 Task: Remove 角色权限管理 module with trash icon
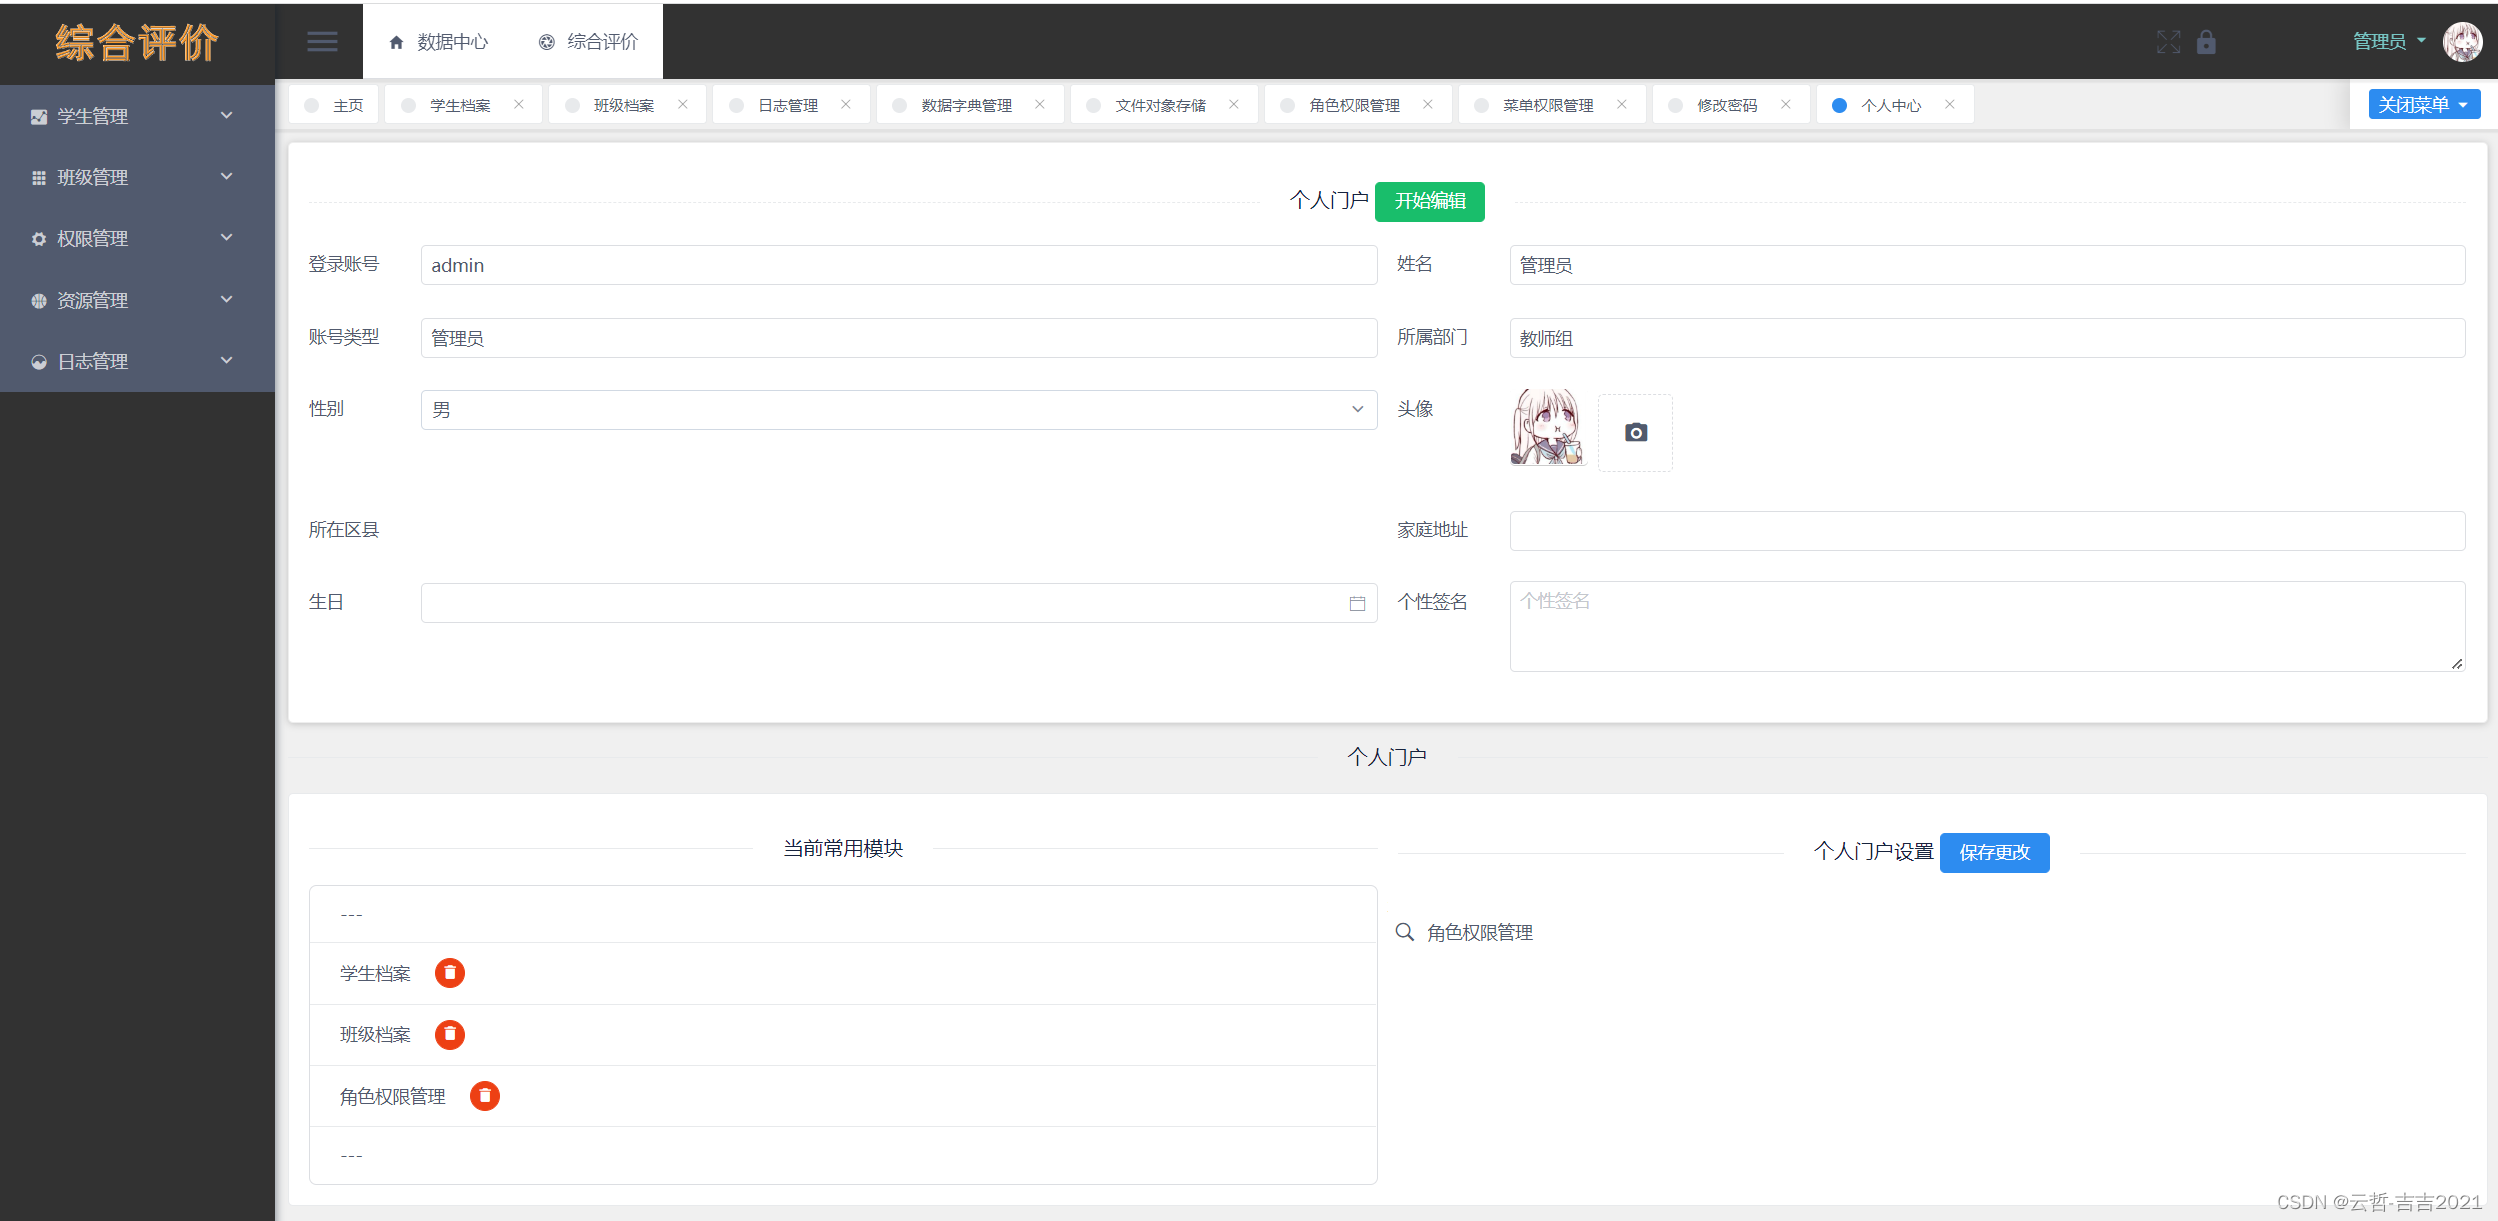[x=485, y=1095]
